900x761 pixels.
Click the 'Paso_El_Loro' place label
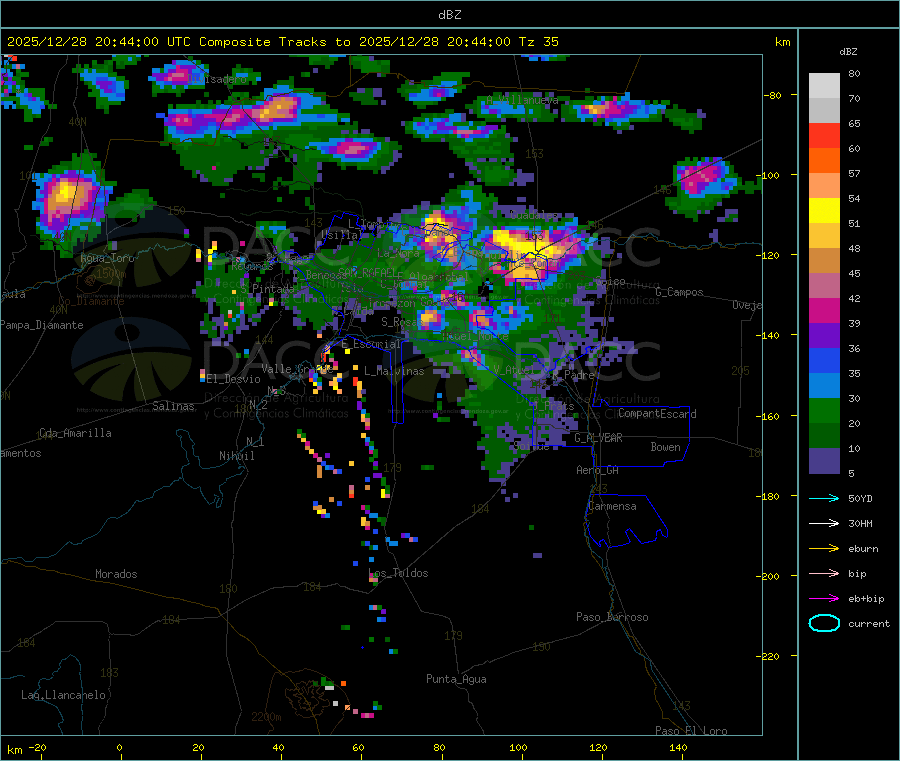[691, 731]
